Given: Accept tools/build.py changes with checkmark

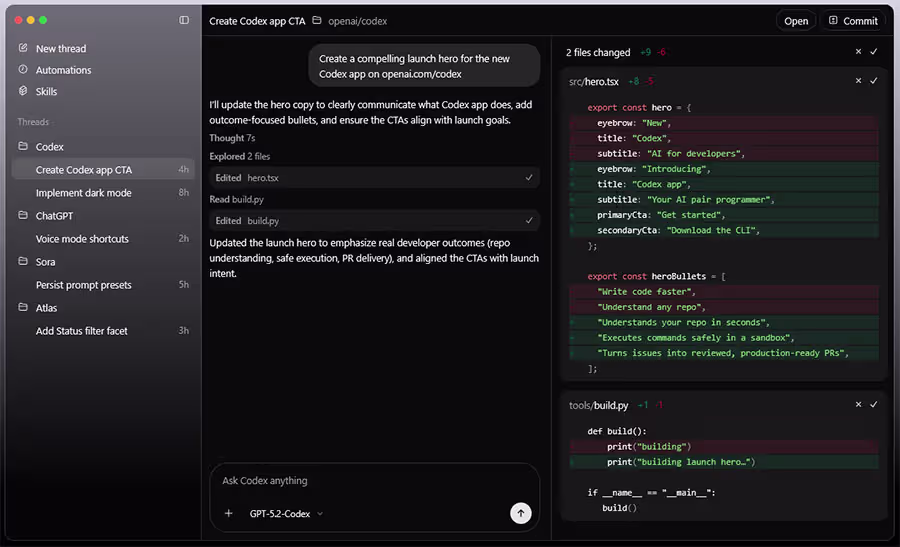Looking at the screenshot, I should [874, 405].
